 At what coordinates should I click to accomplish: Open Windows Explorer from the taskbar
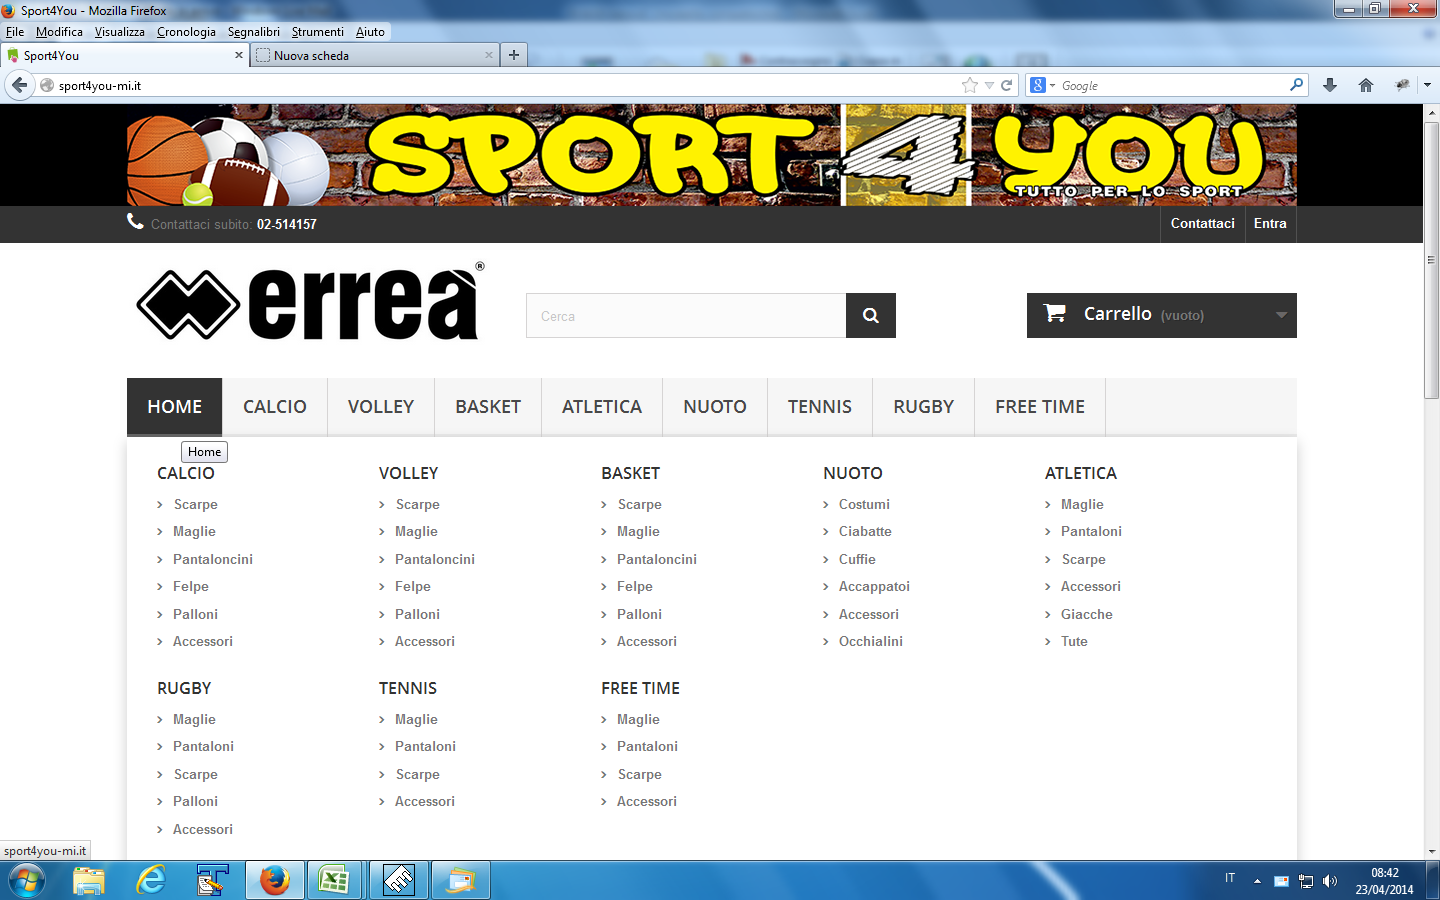tap(89, 881)
